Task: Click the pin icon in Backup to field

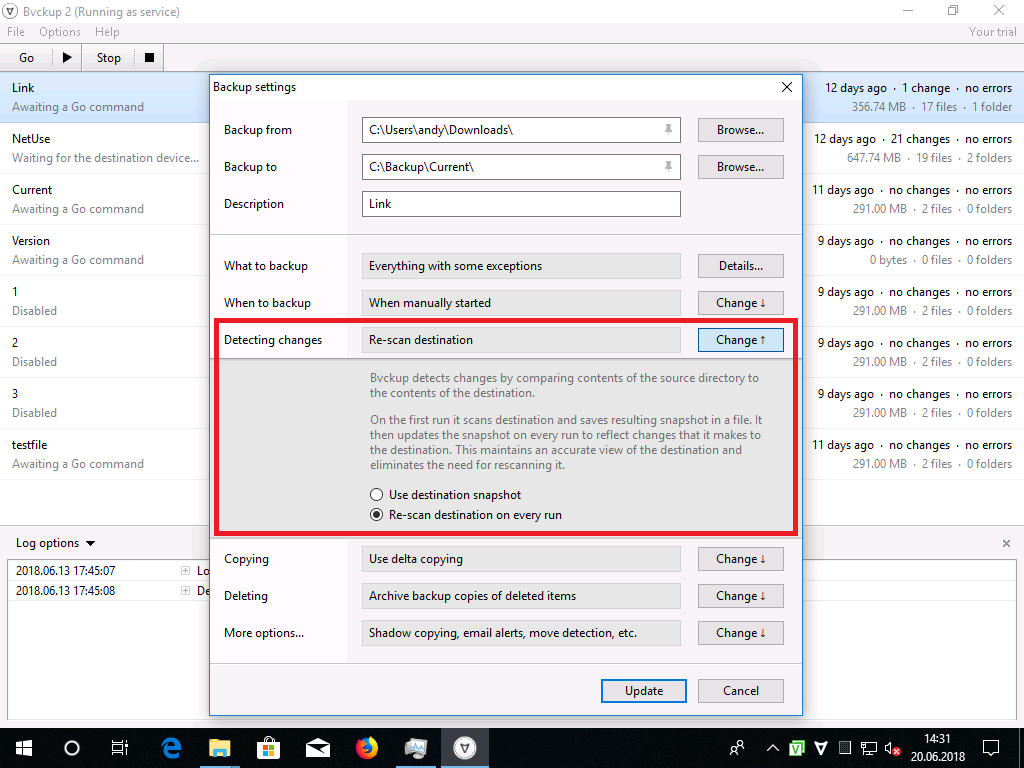Action: (668, 167)
